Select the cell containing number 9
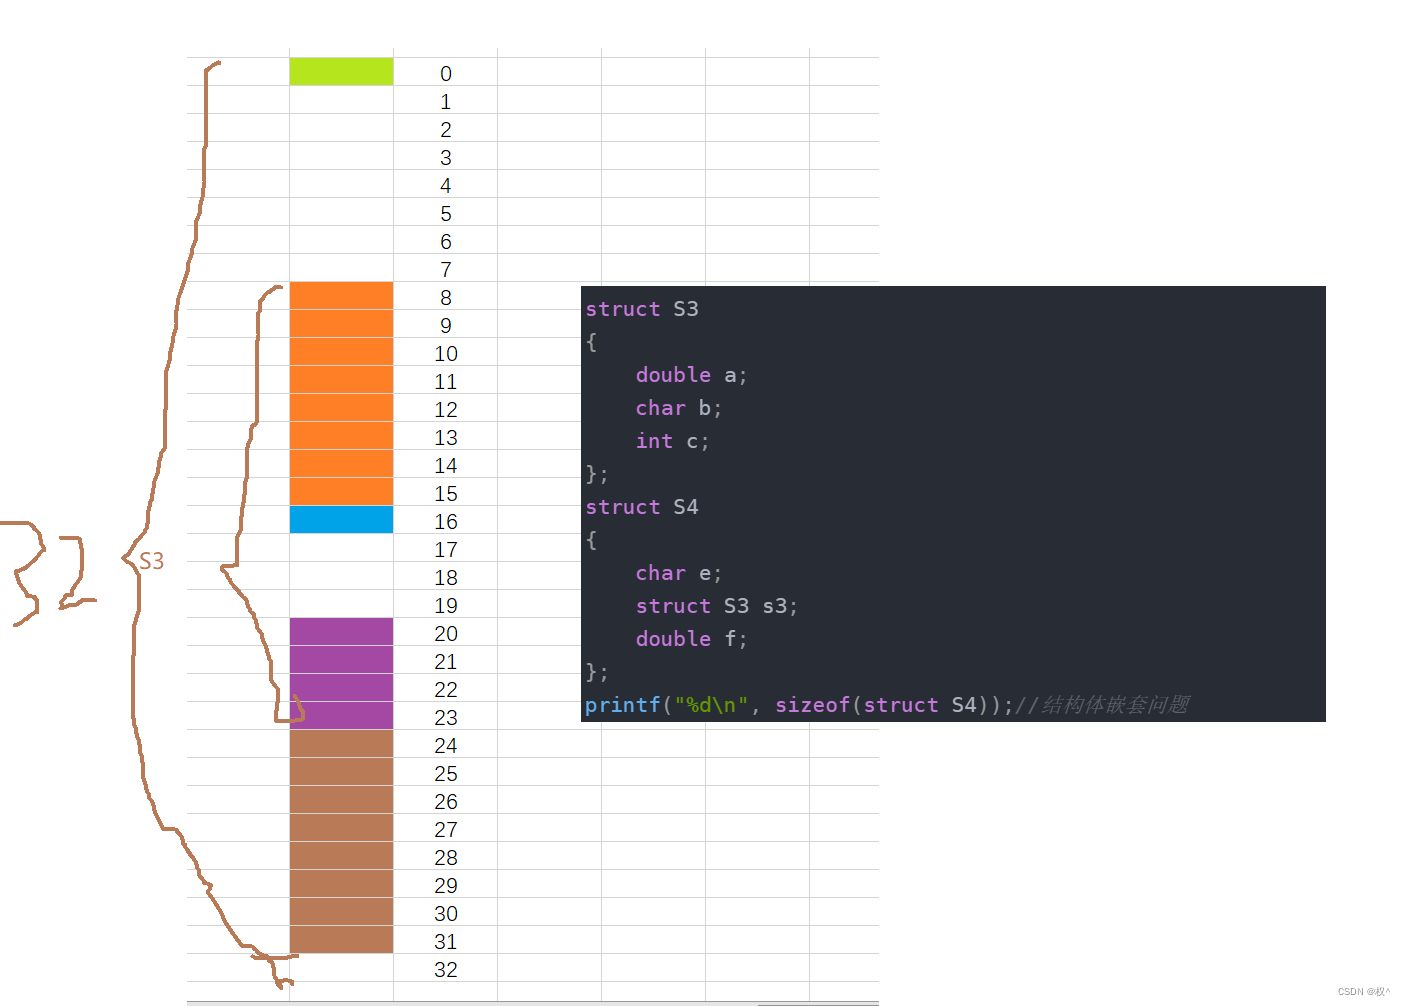The width and height of the screenshot is (1405, 1006). [445, 324]
